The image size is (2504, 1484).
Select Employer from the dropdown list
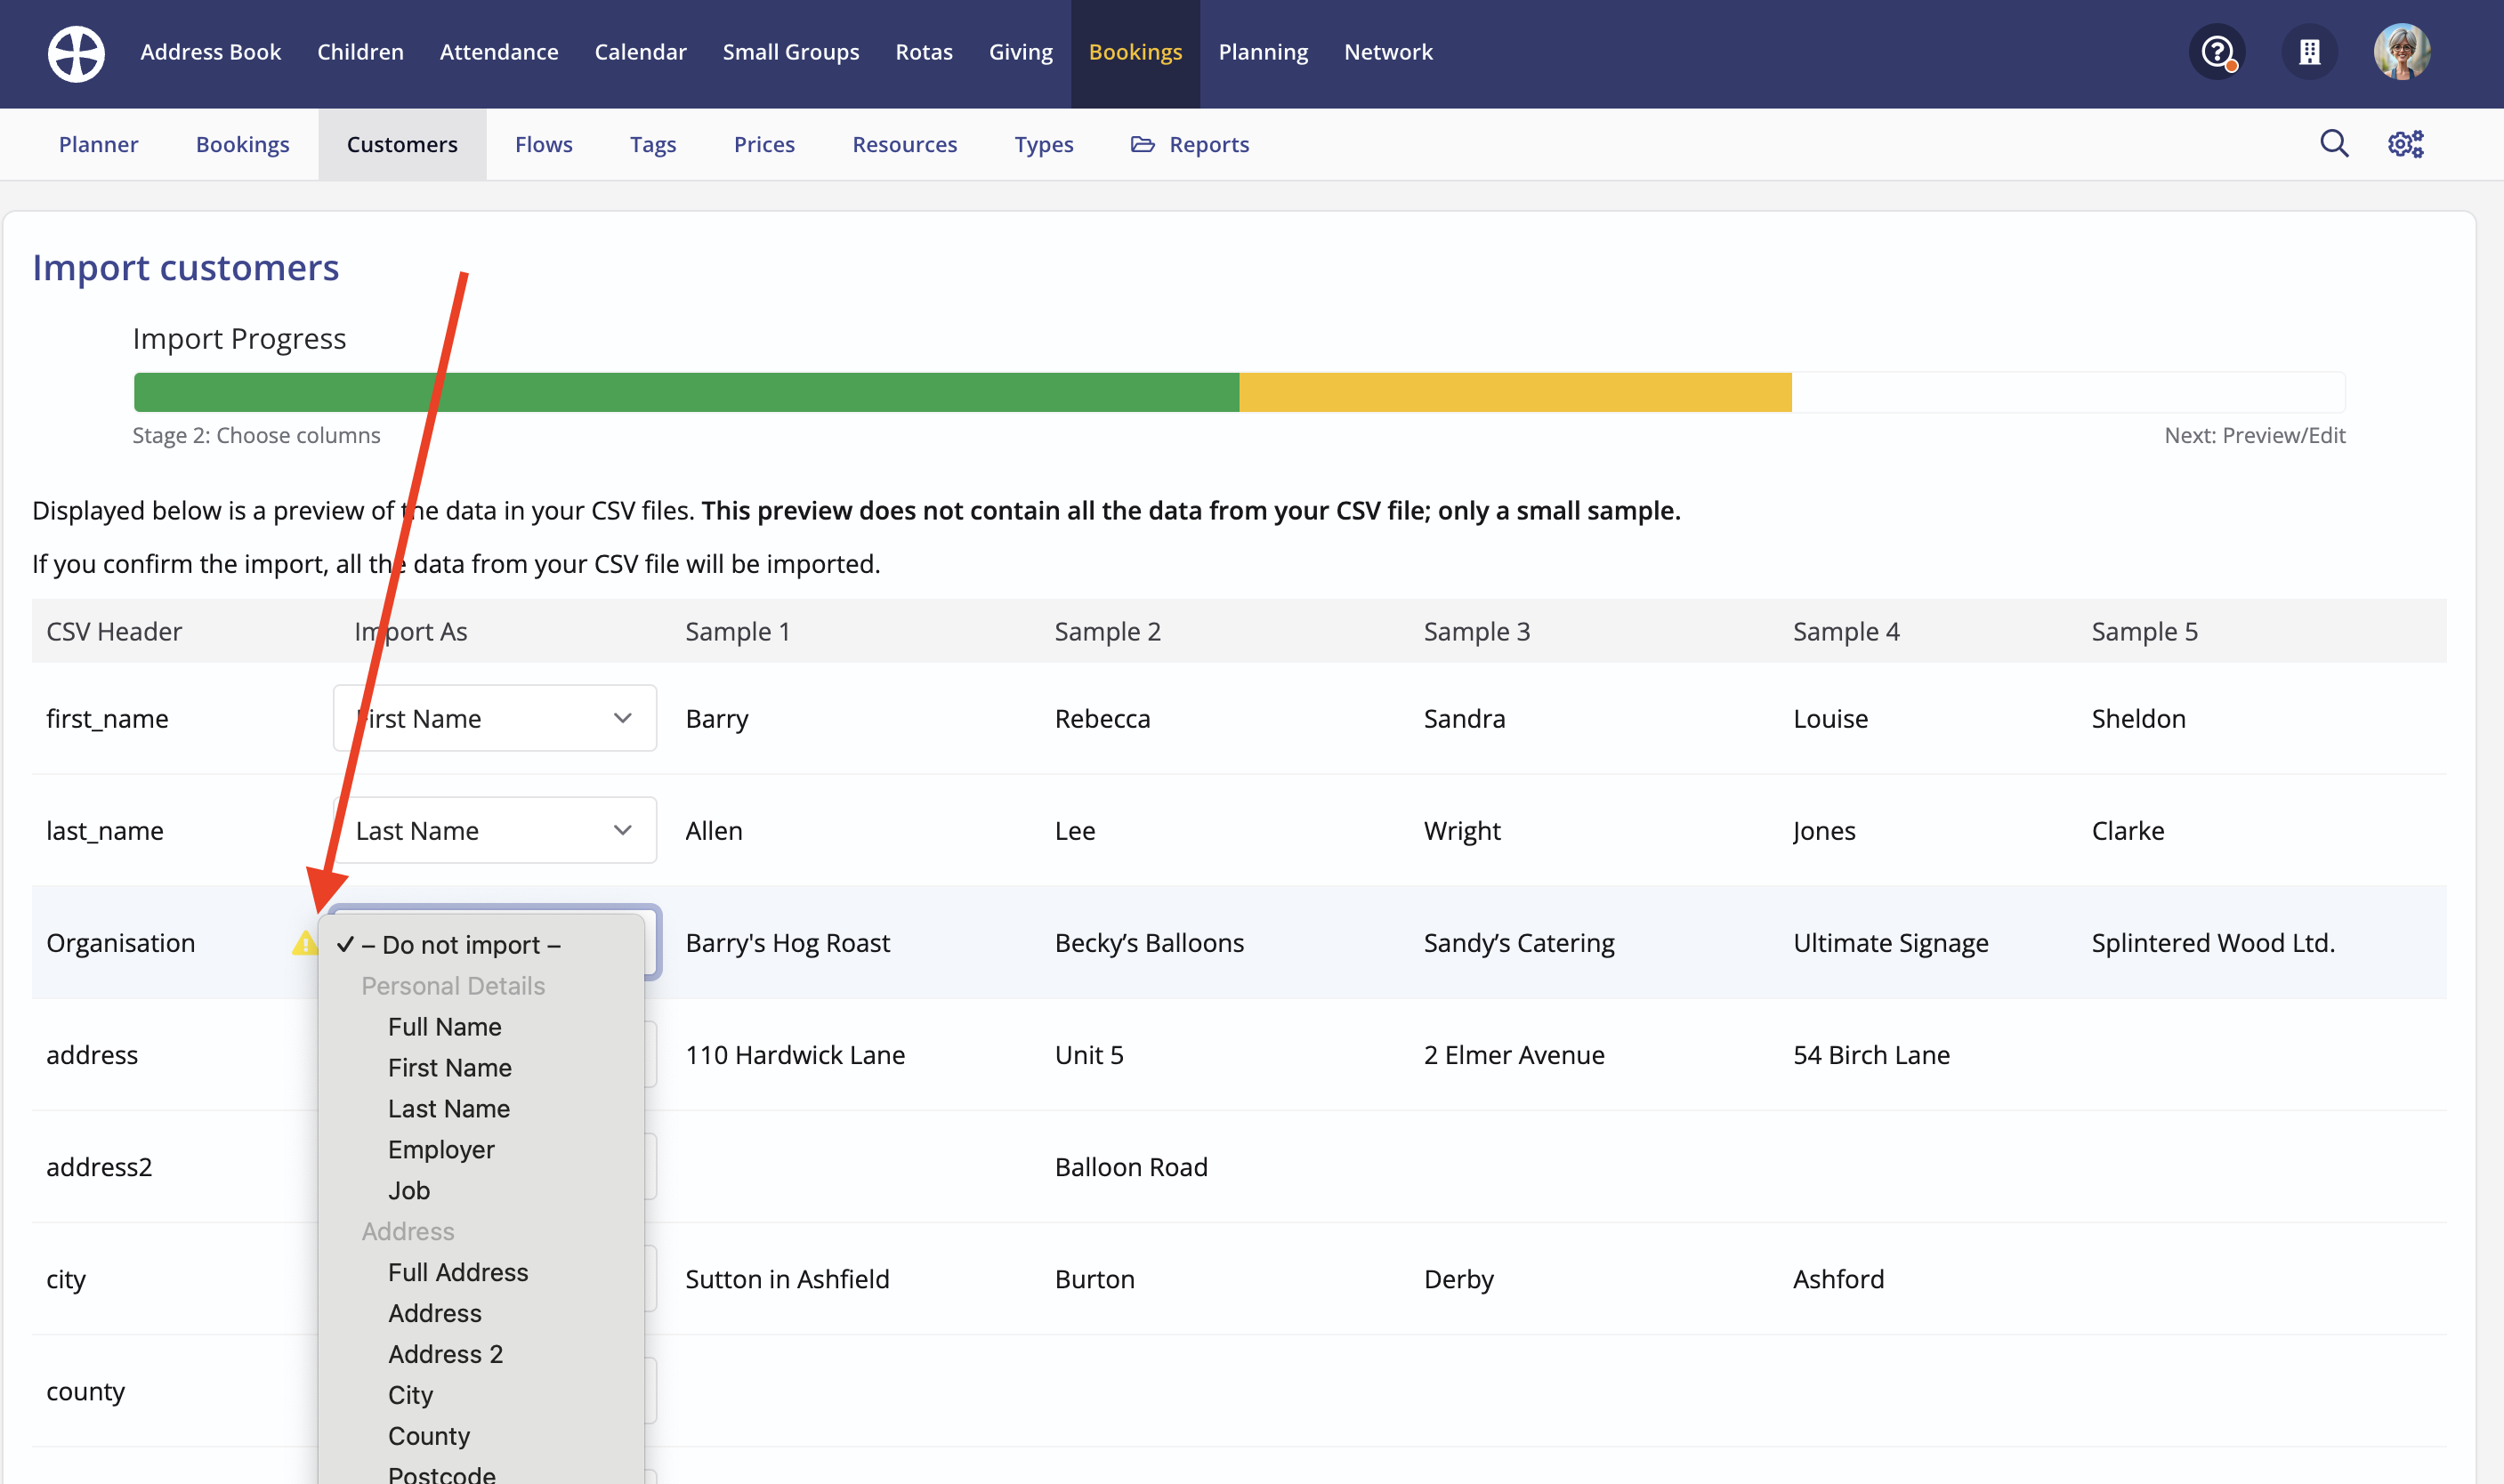(441, 1150)
